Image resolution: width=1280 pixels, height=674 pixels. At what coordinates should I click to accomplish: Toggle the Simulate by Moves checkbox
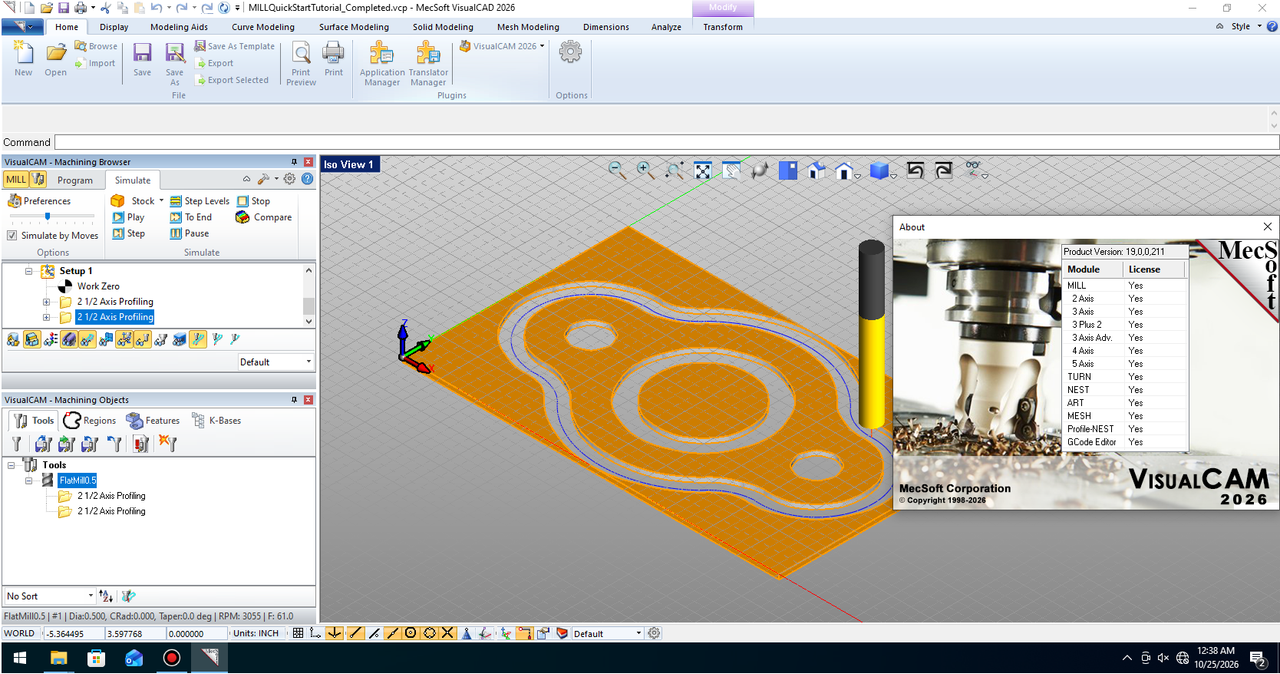coord(12,236)
